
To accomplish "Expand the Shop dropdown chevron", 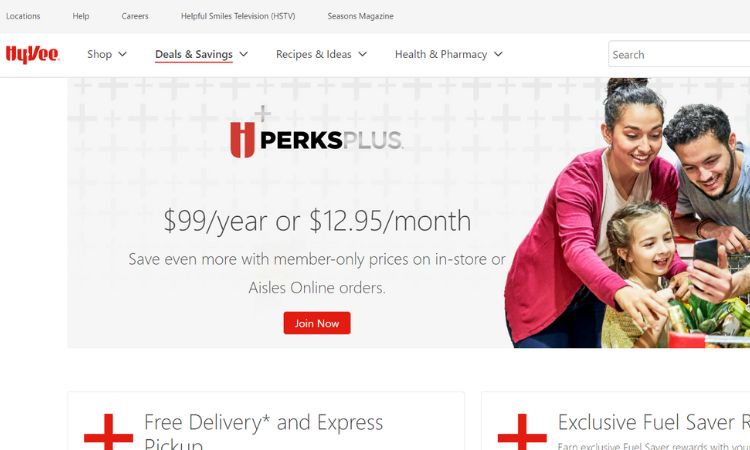I will (x=122, y=55).
